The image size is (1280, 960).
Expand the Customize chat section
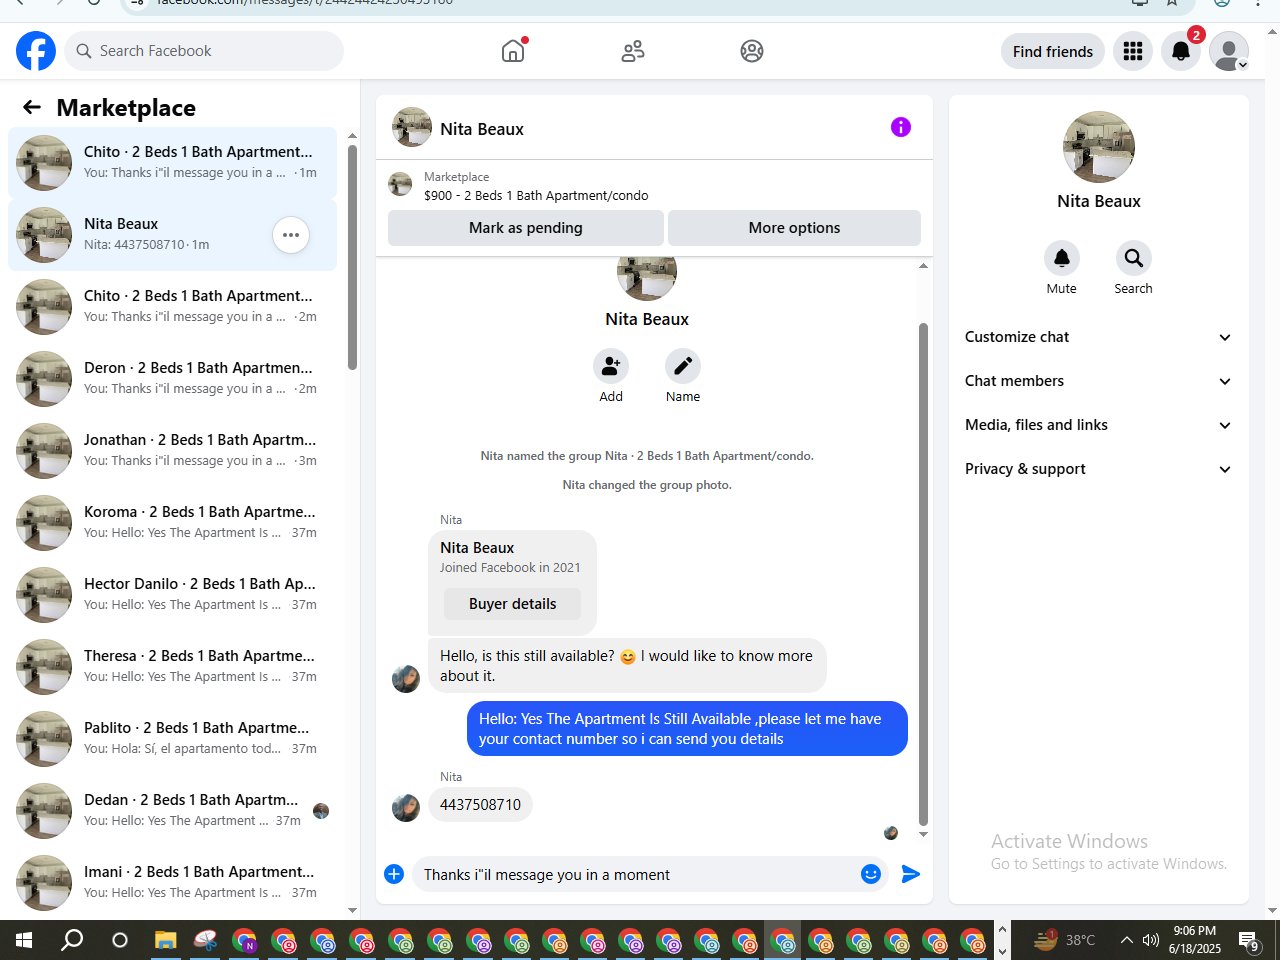pyautogui.click(x=1099, y=337)
